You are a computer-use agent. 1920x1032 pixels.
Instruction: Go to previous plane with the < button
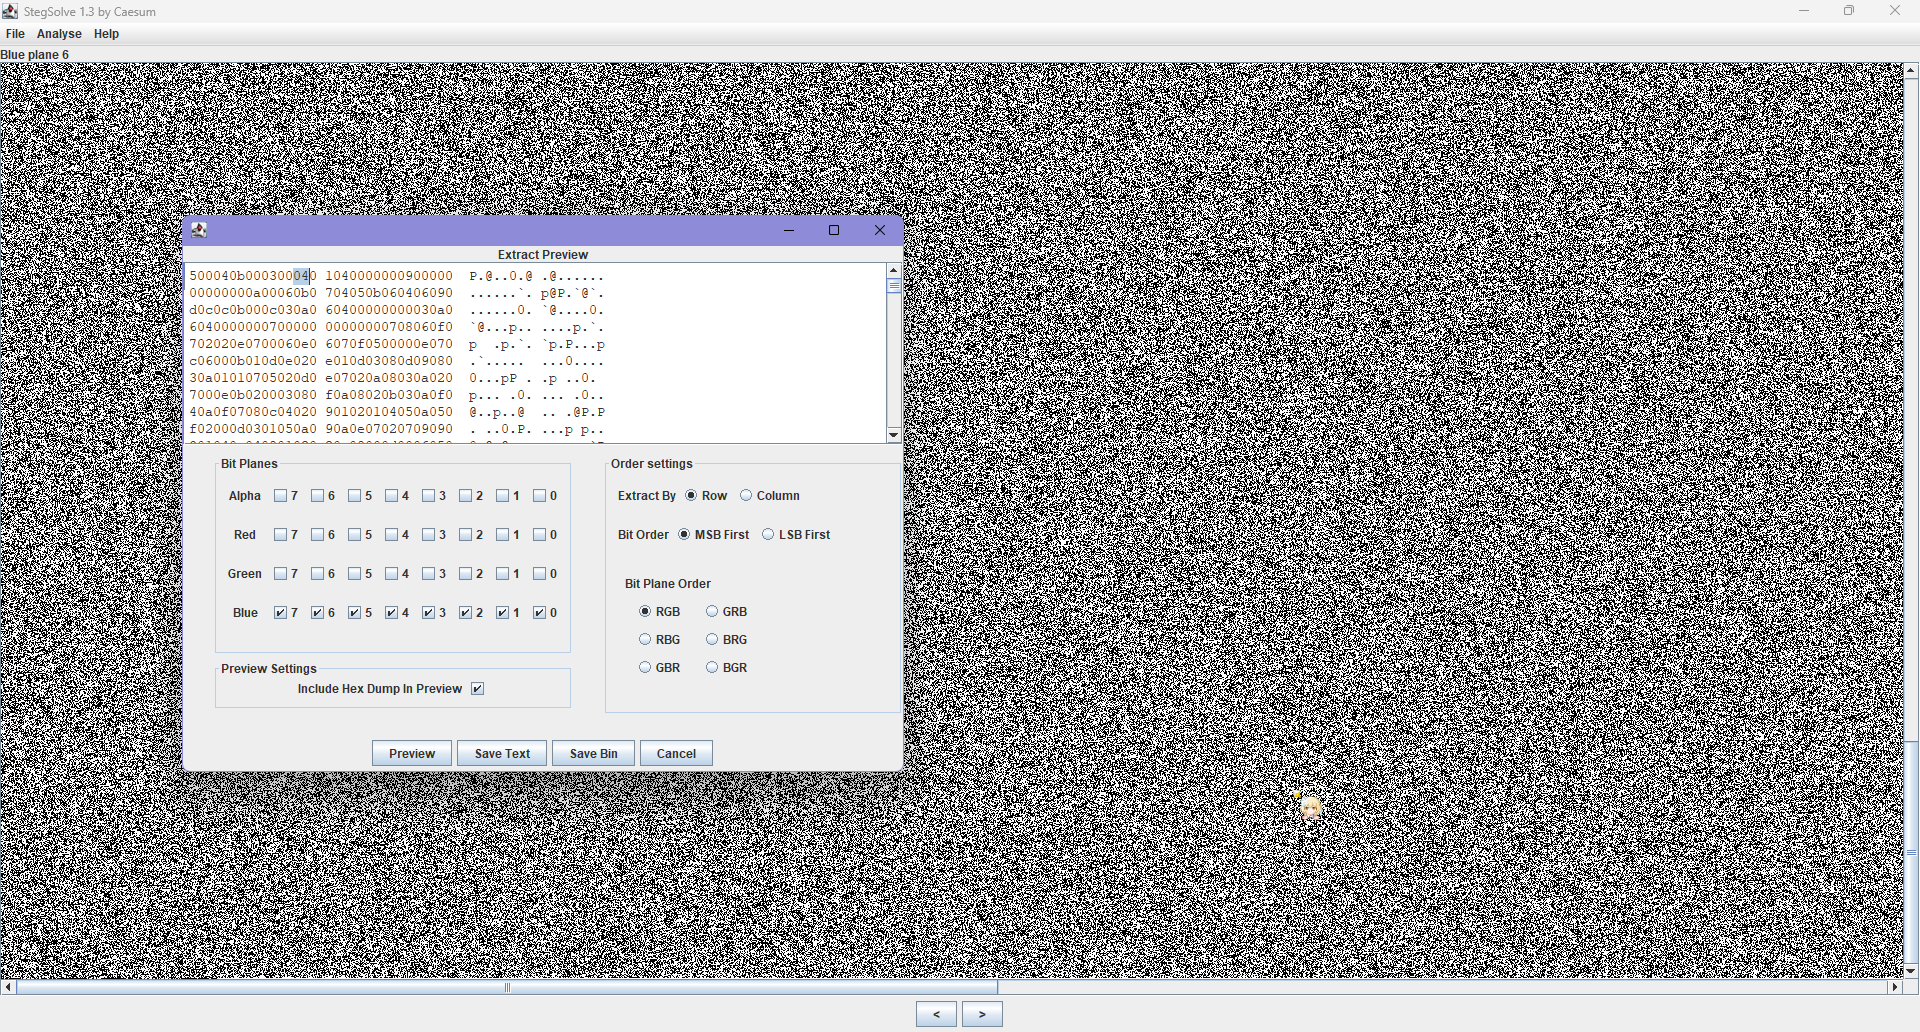936,1014
